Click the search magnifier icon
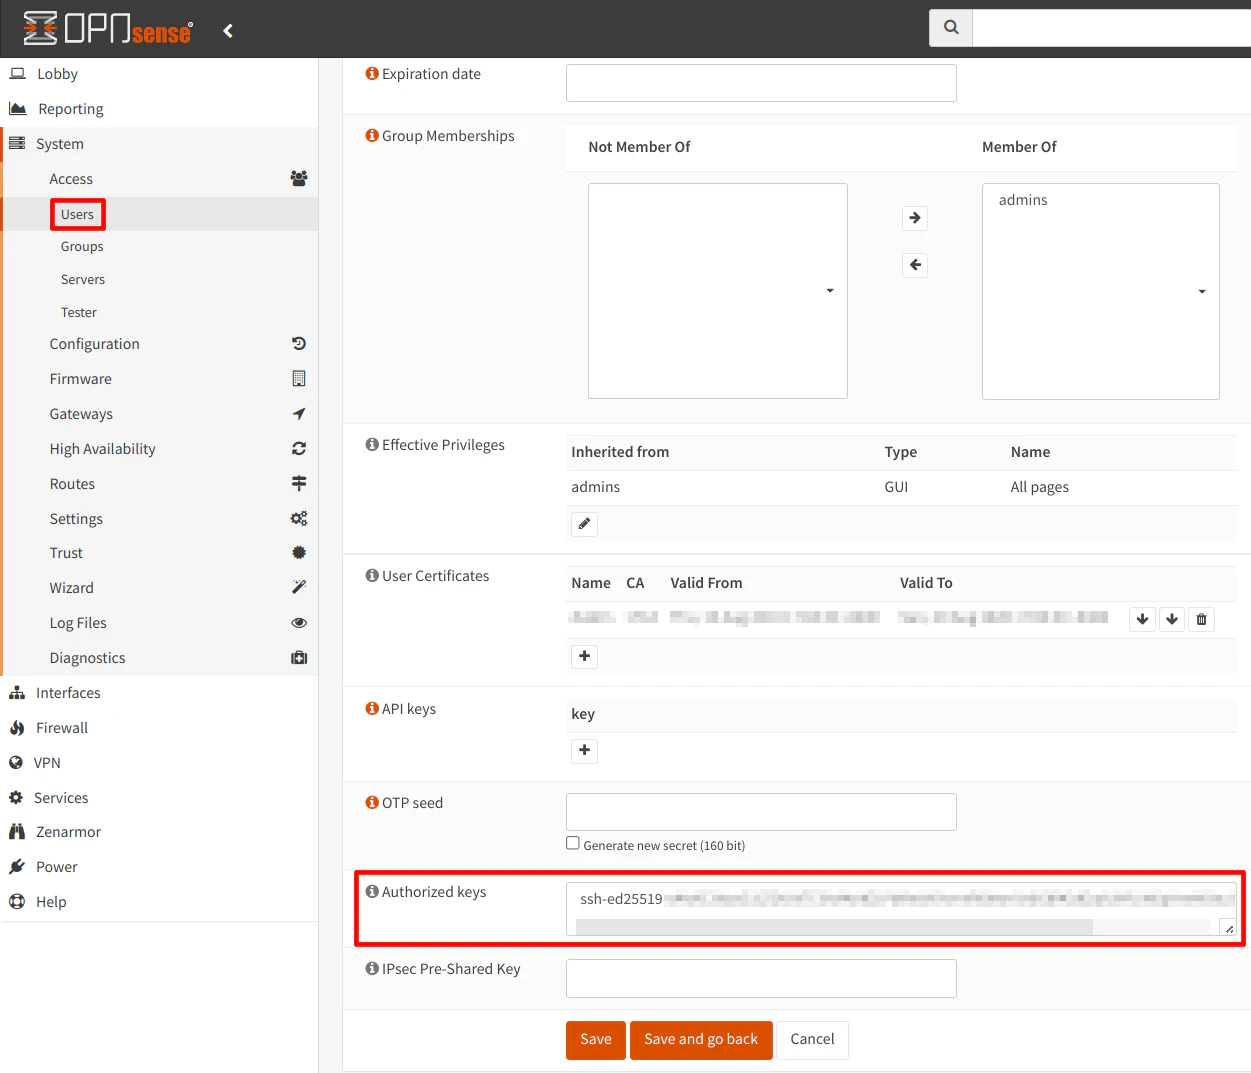The width and height of the screenshot is (1251, 1073). pos(951,27)
